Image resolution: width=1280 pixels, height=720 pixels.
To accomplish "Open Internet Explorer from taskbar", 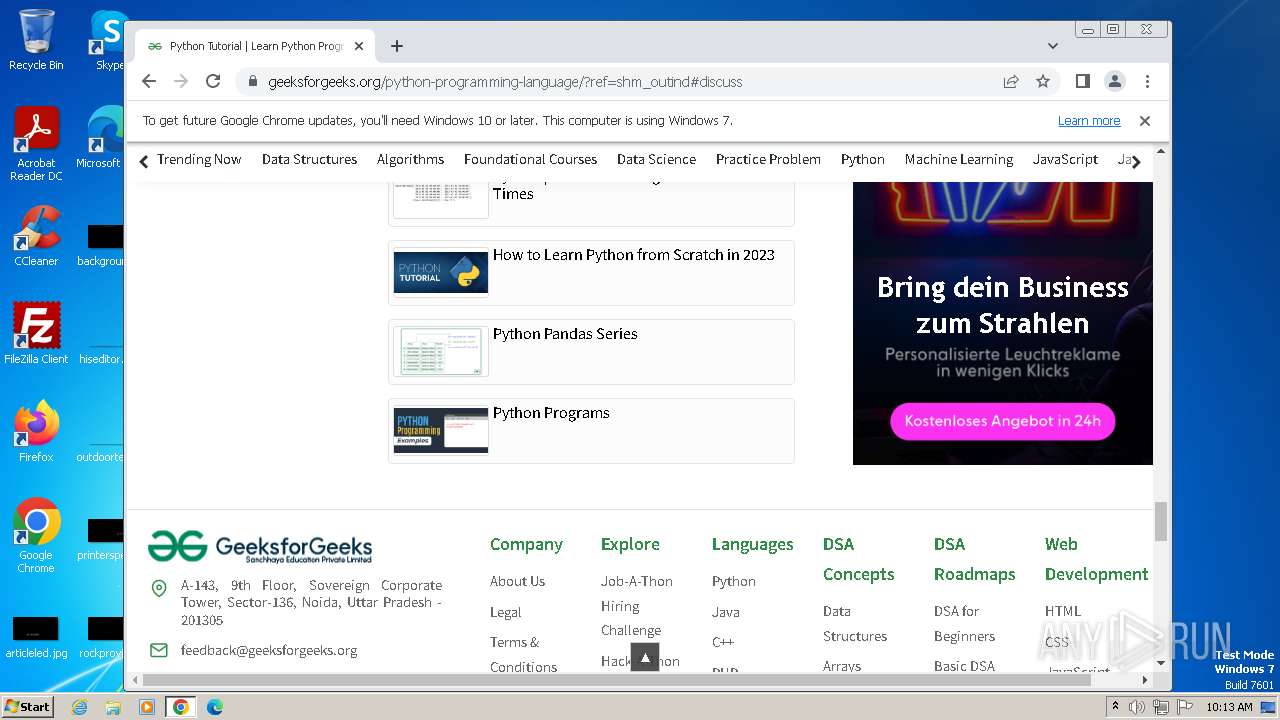I will click(79, 707).
